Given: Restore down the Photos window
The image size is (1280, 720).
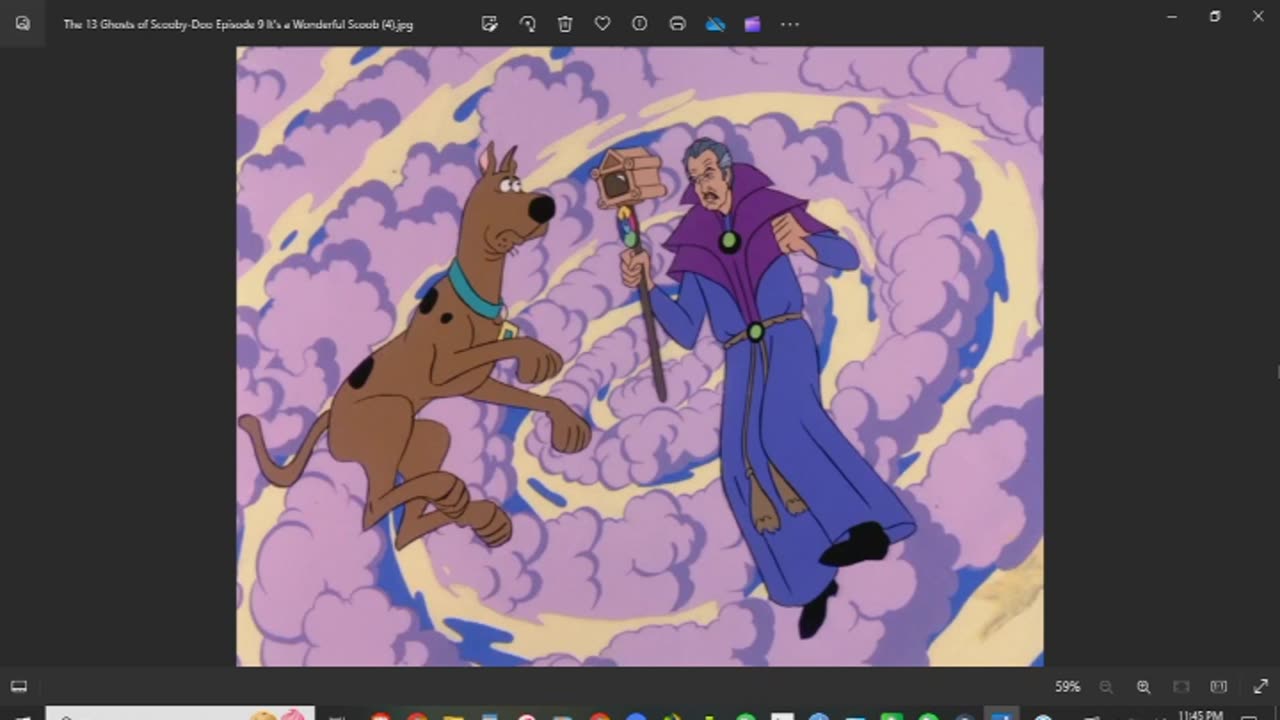Looking at the screenshot, I should pyautogui.click(x=1215, y=16).
